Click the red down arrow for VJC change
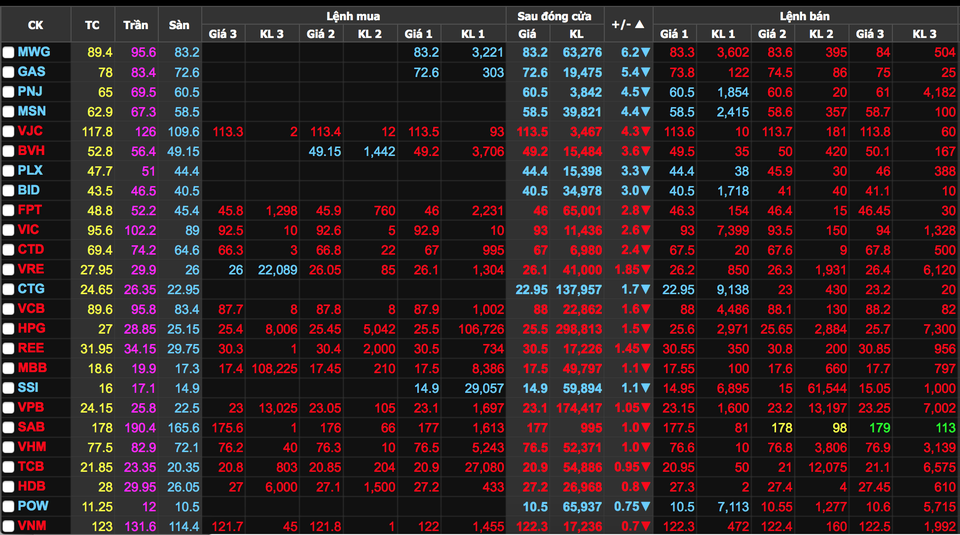 [x=646, y=131]
